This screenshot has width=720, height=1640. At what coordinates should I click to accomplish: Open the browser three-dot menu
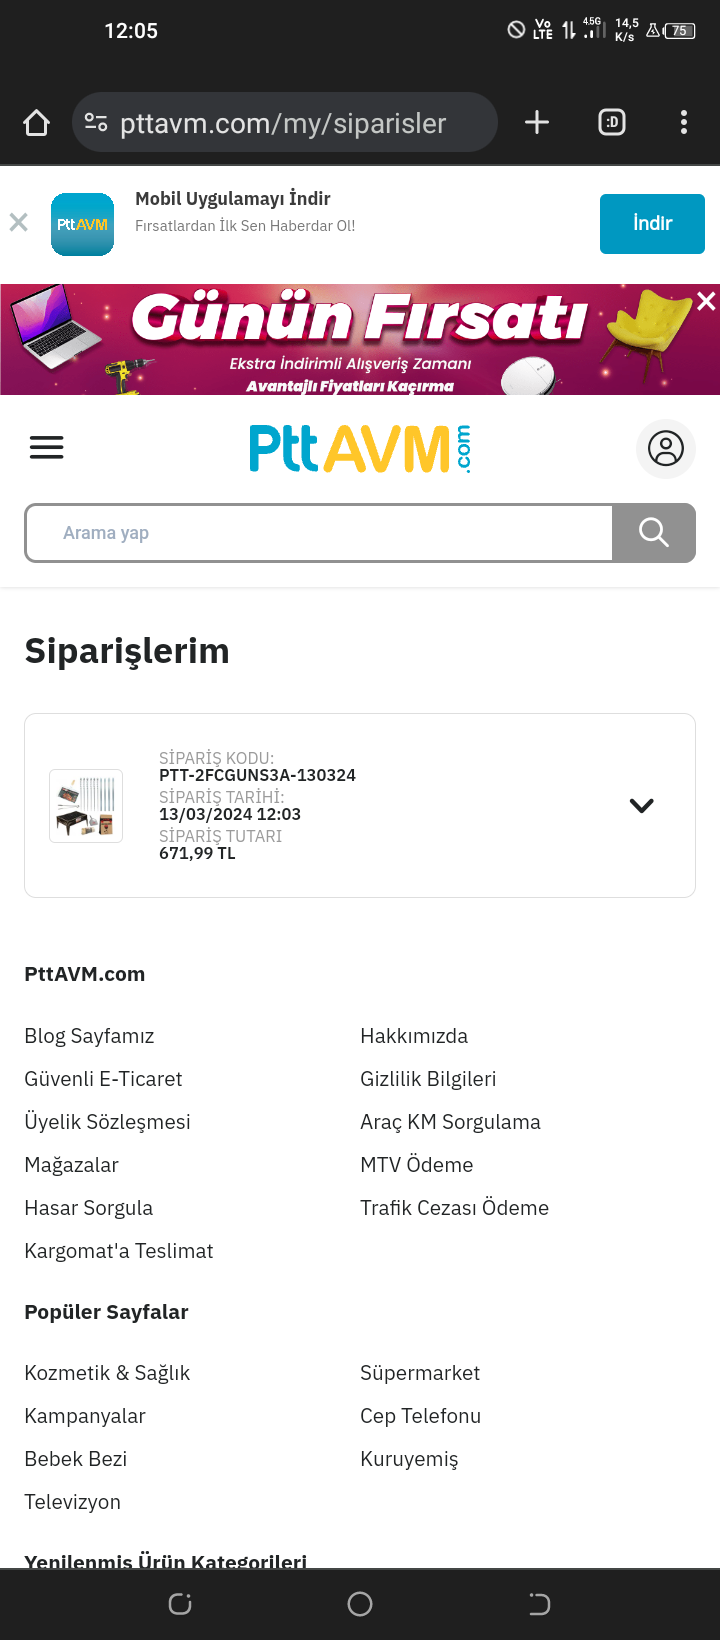pyautogui.click(x=684, y=122)
